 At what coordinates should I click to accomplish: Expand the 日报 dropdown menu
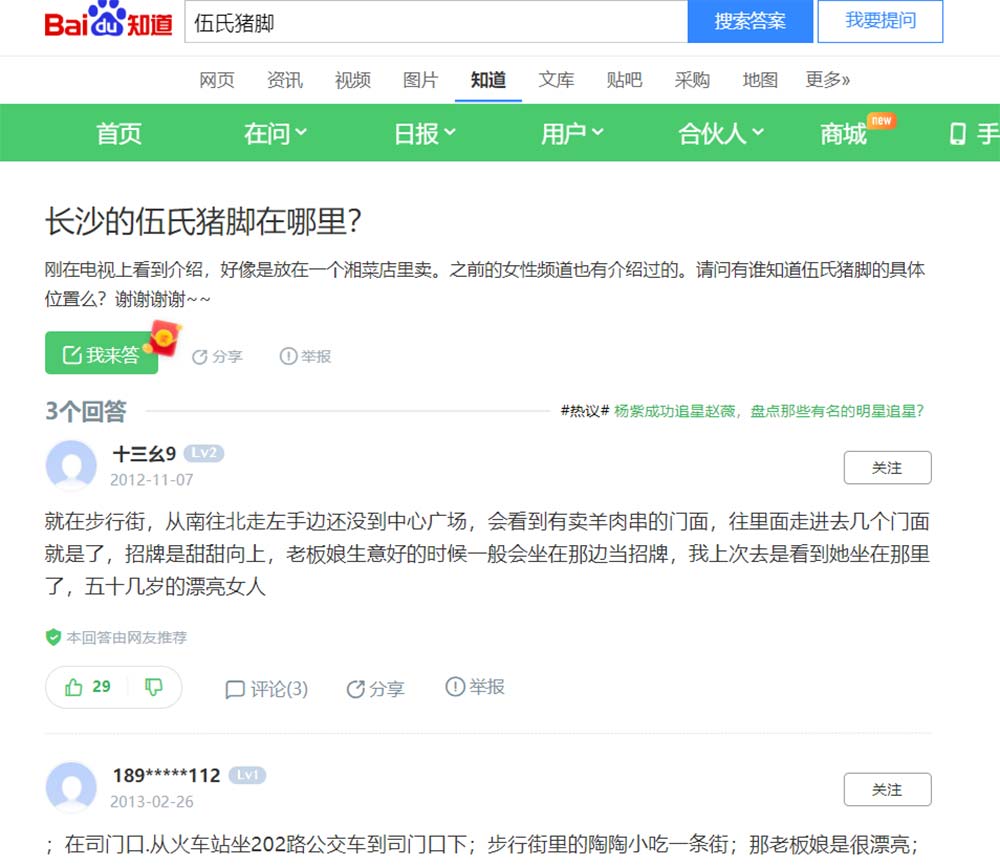pos(424,133)
